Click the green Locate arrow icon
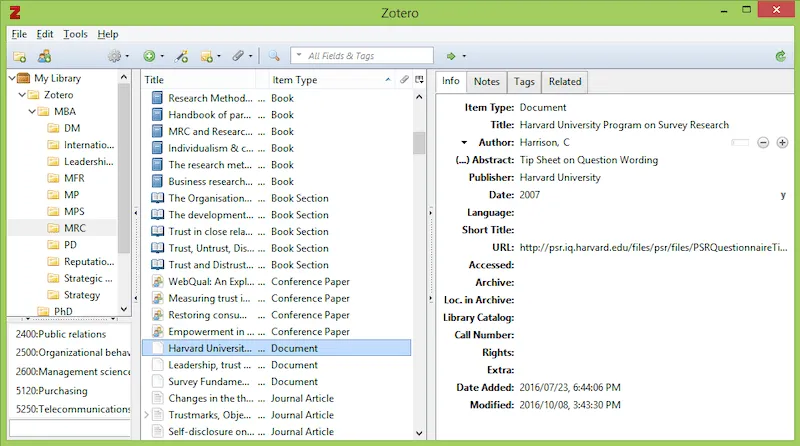The width and height of the screenshot is (800, 446). (x=451, y=56)
